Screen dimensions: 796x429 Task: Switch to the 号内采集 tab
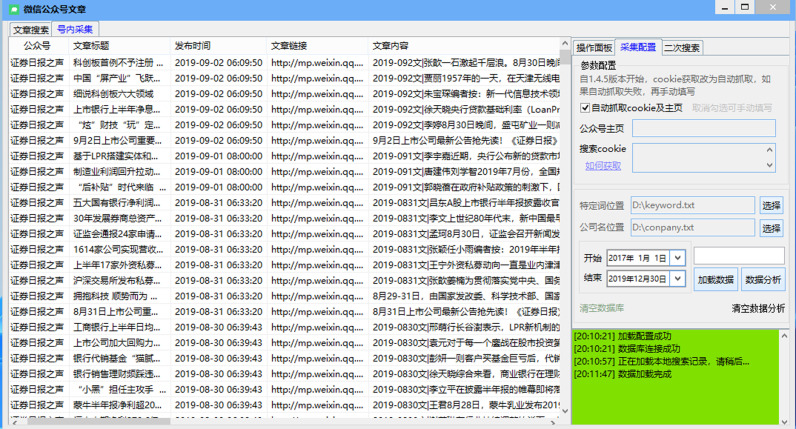coord(75,29)
